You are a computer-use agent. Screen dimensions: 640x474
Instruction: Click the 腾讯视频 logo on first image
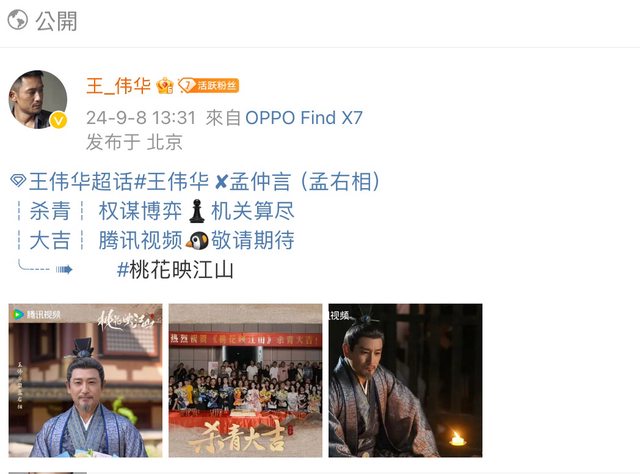[36, 314]
